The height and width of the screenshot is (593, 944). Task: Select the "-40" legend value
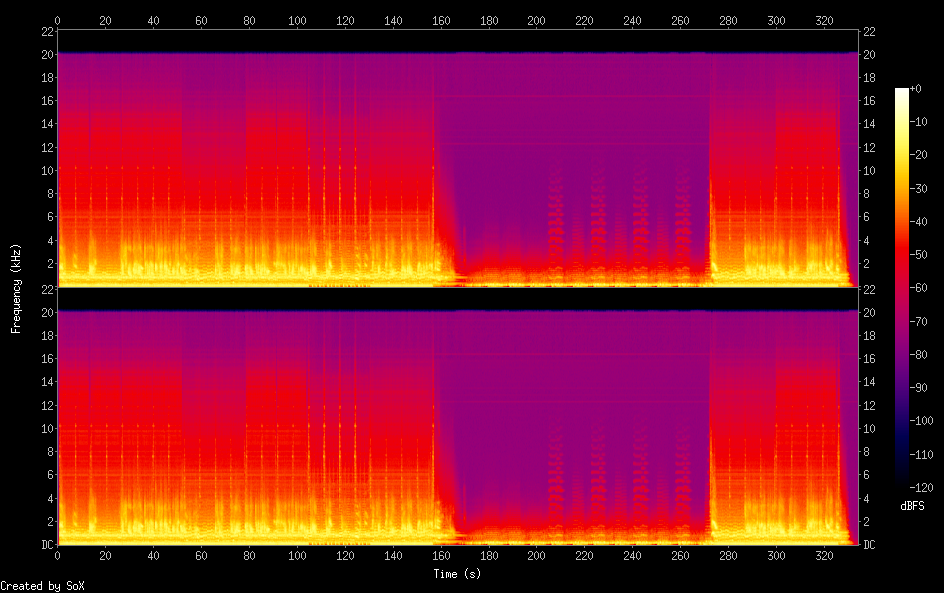[918, 222]
